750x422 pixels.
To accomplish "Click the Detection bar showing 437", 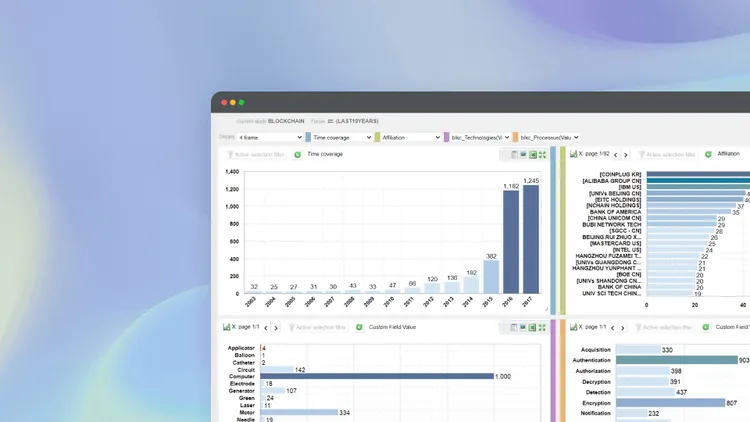I will (x=645, y=392).
